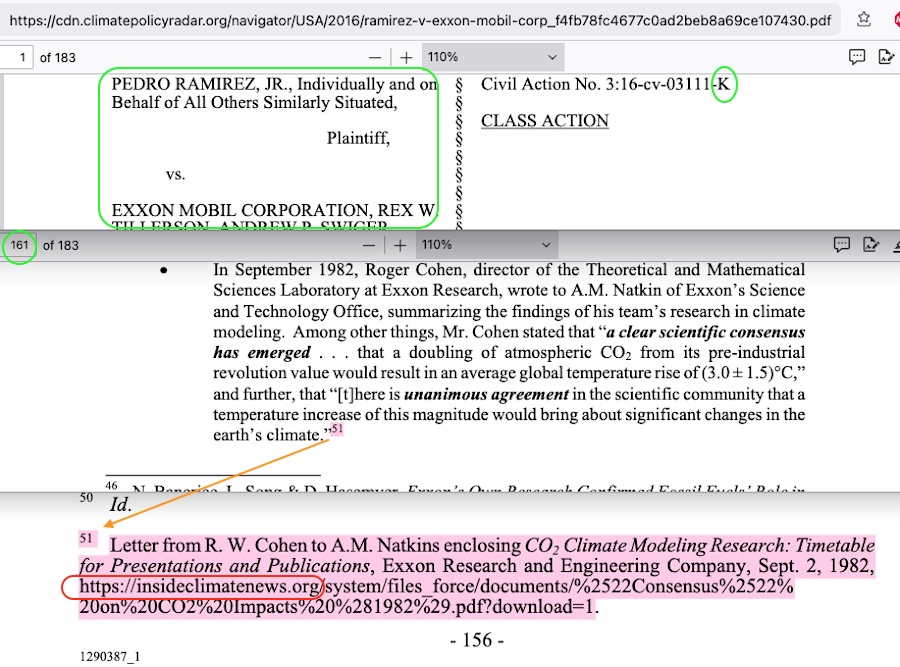Zoom out using minus in page 161 toolbar
Image resolution: width=900 pixels, height=667 pixels.
369,245
